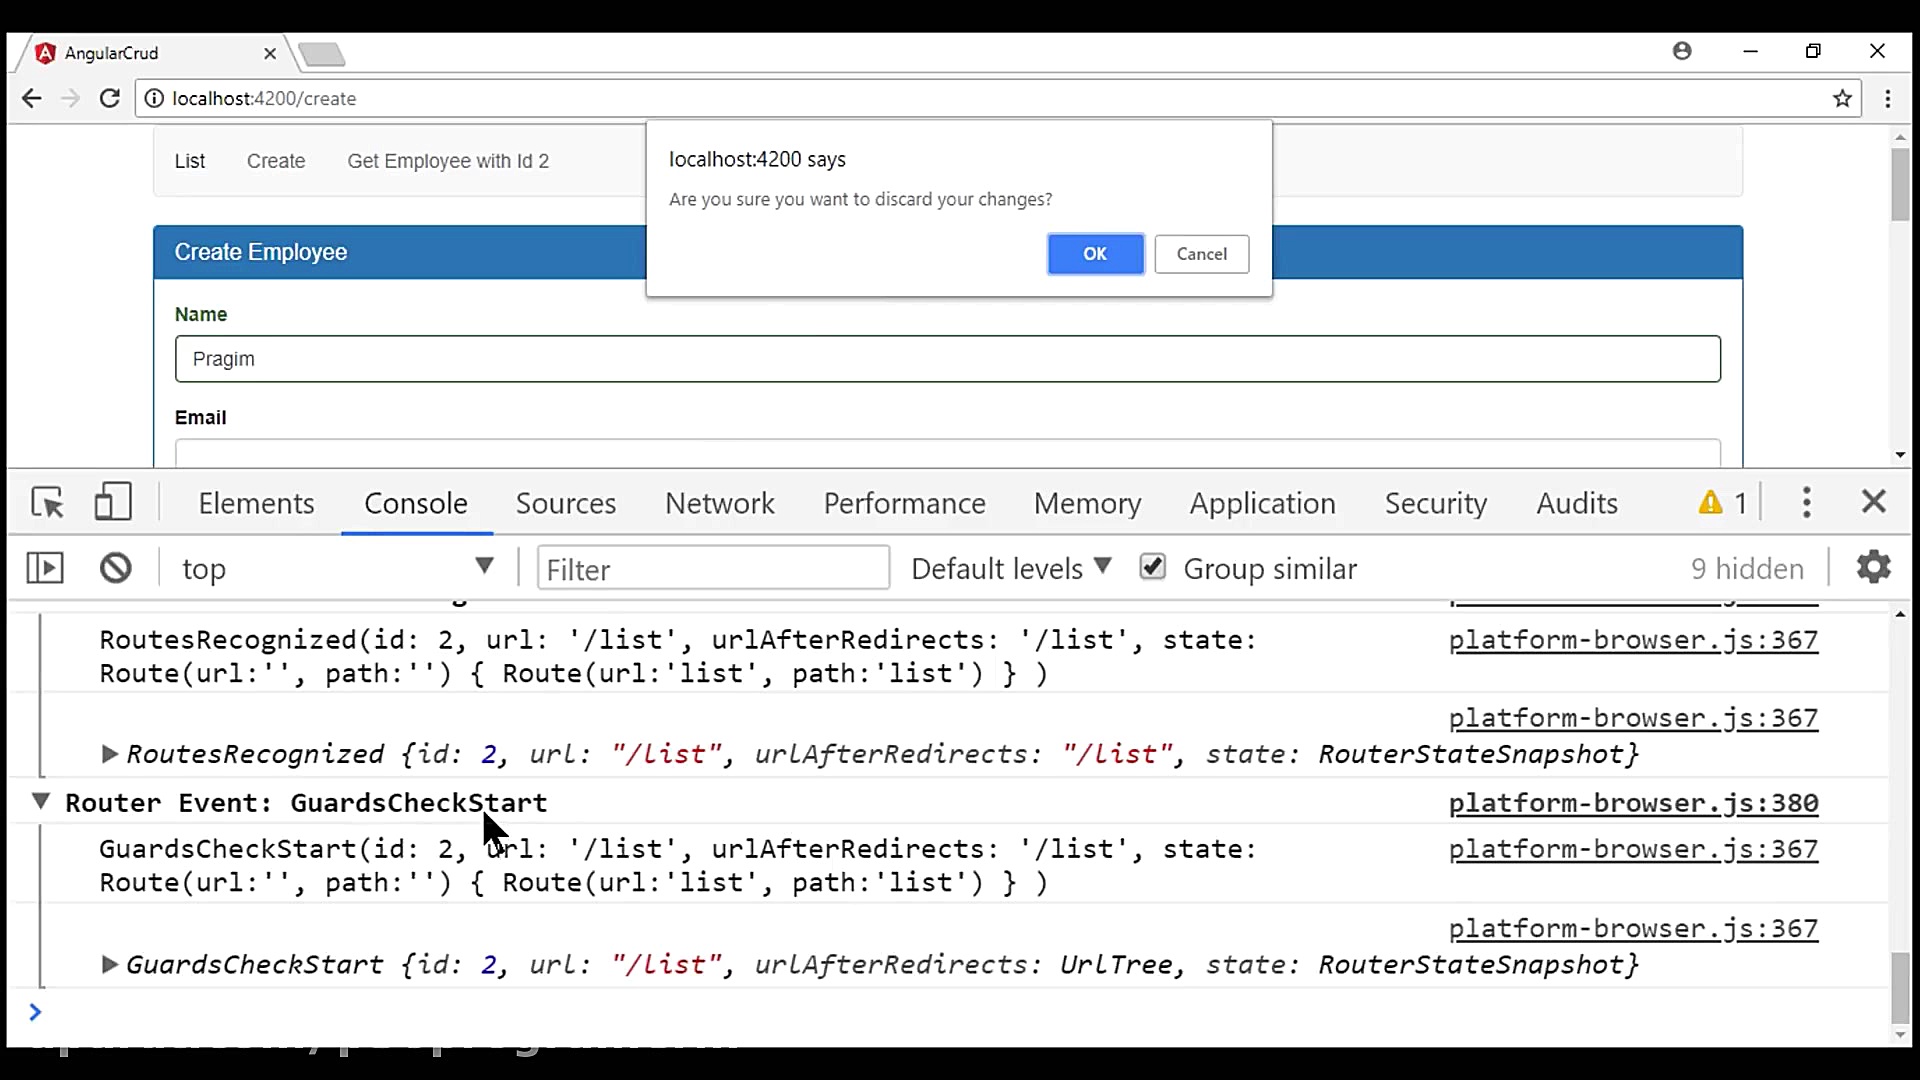Open the DevTools three-dot menu

[x=1806, y=503]
